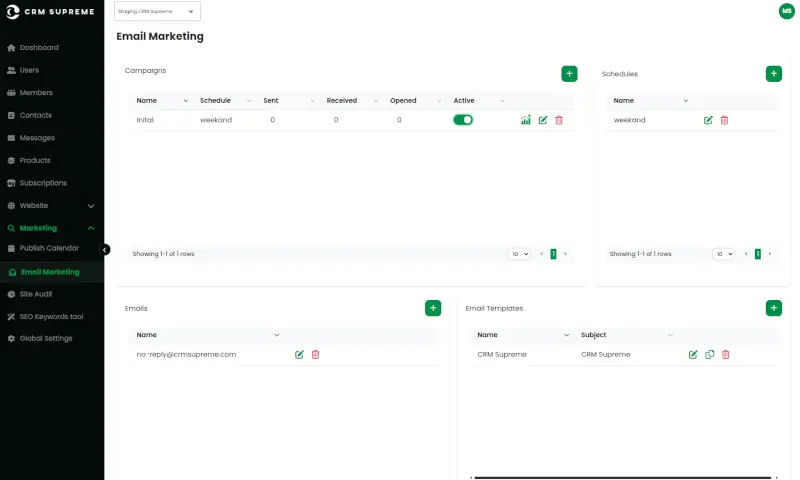Collapse the sidebar with arrow handle
The height and width of the screenshot is (480, 800).
pyautogui.click(x=105, y=249)
